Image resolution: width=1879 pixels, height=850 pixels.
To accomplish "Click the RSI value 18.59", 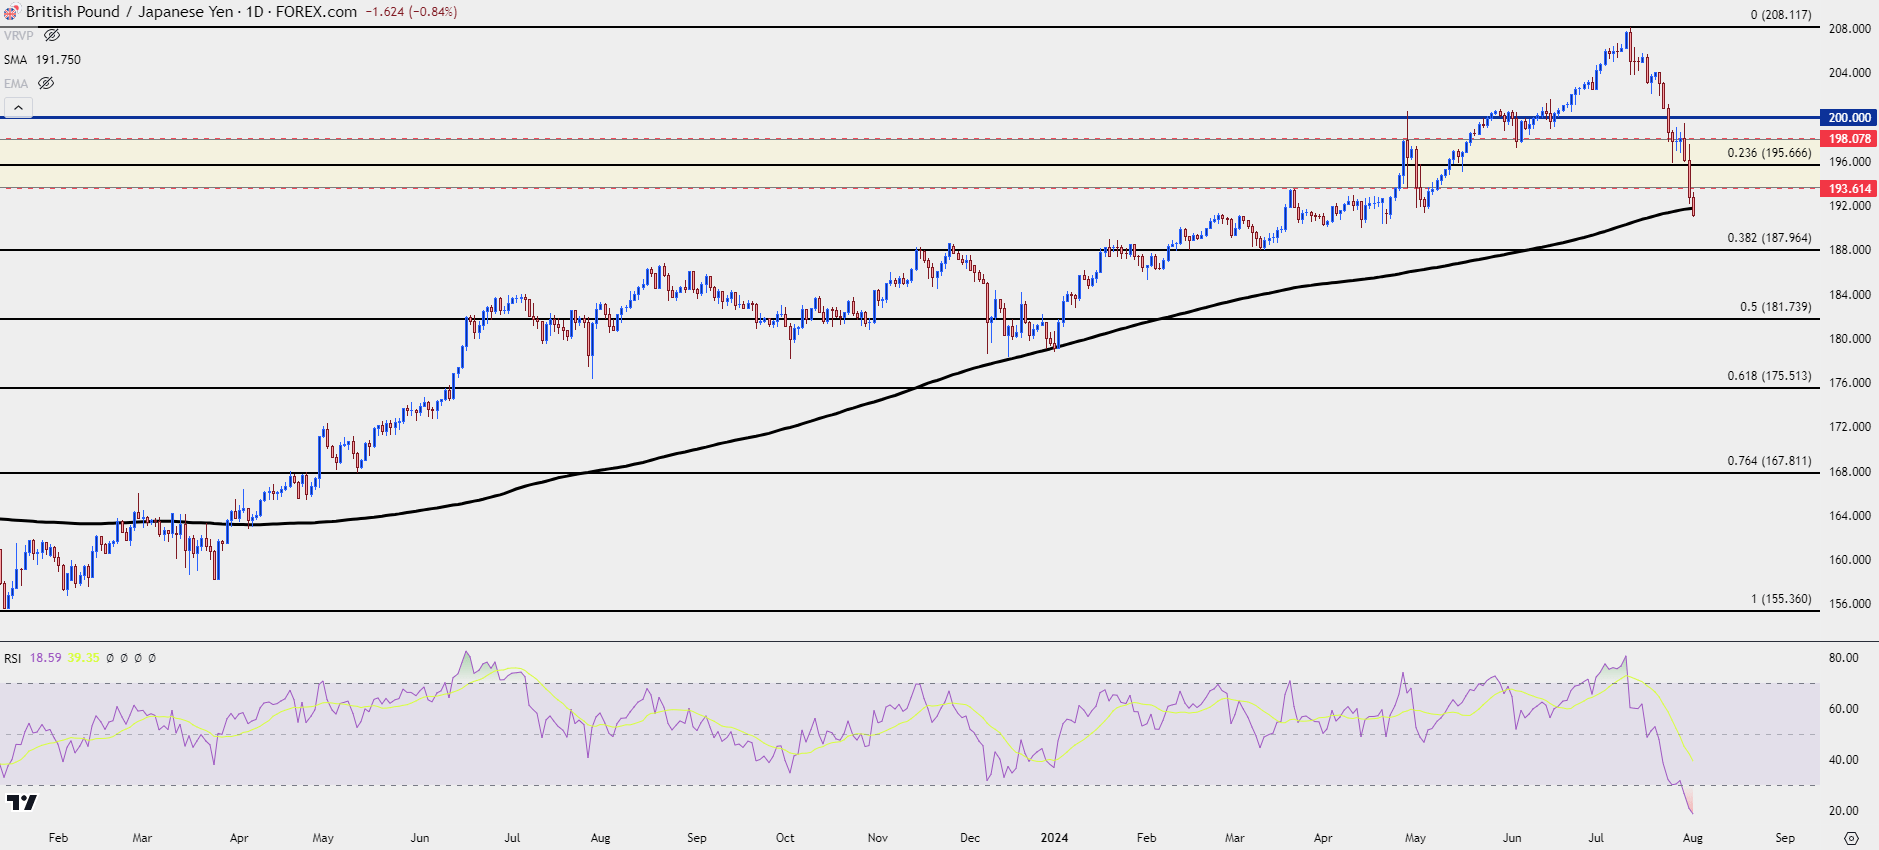I will coord(45,658).
